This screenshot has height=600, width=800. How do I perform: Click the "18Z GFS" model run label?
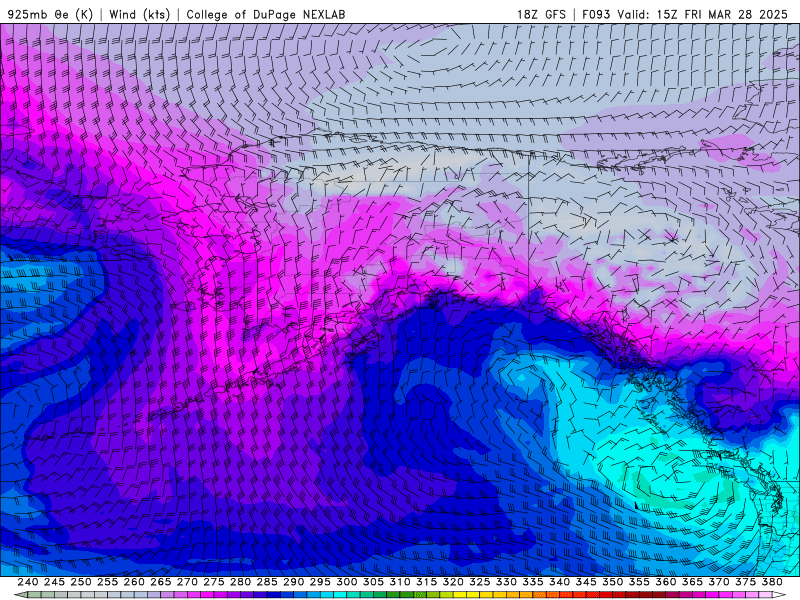[x=541, y=14]
